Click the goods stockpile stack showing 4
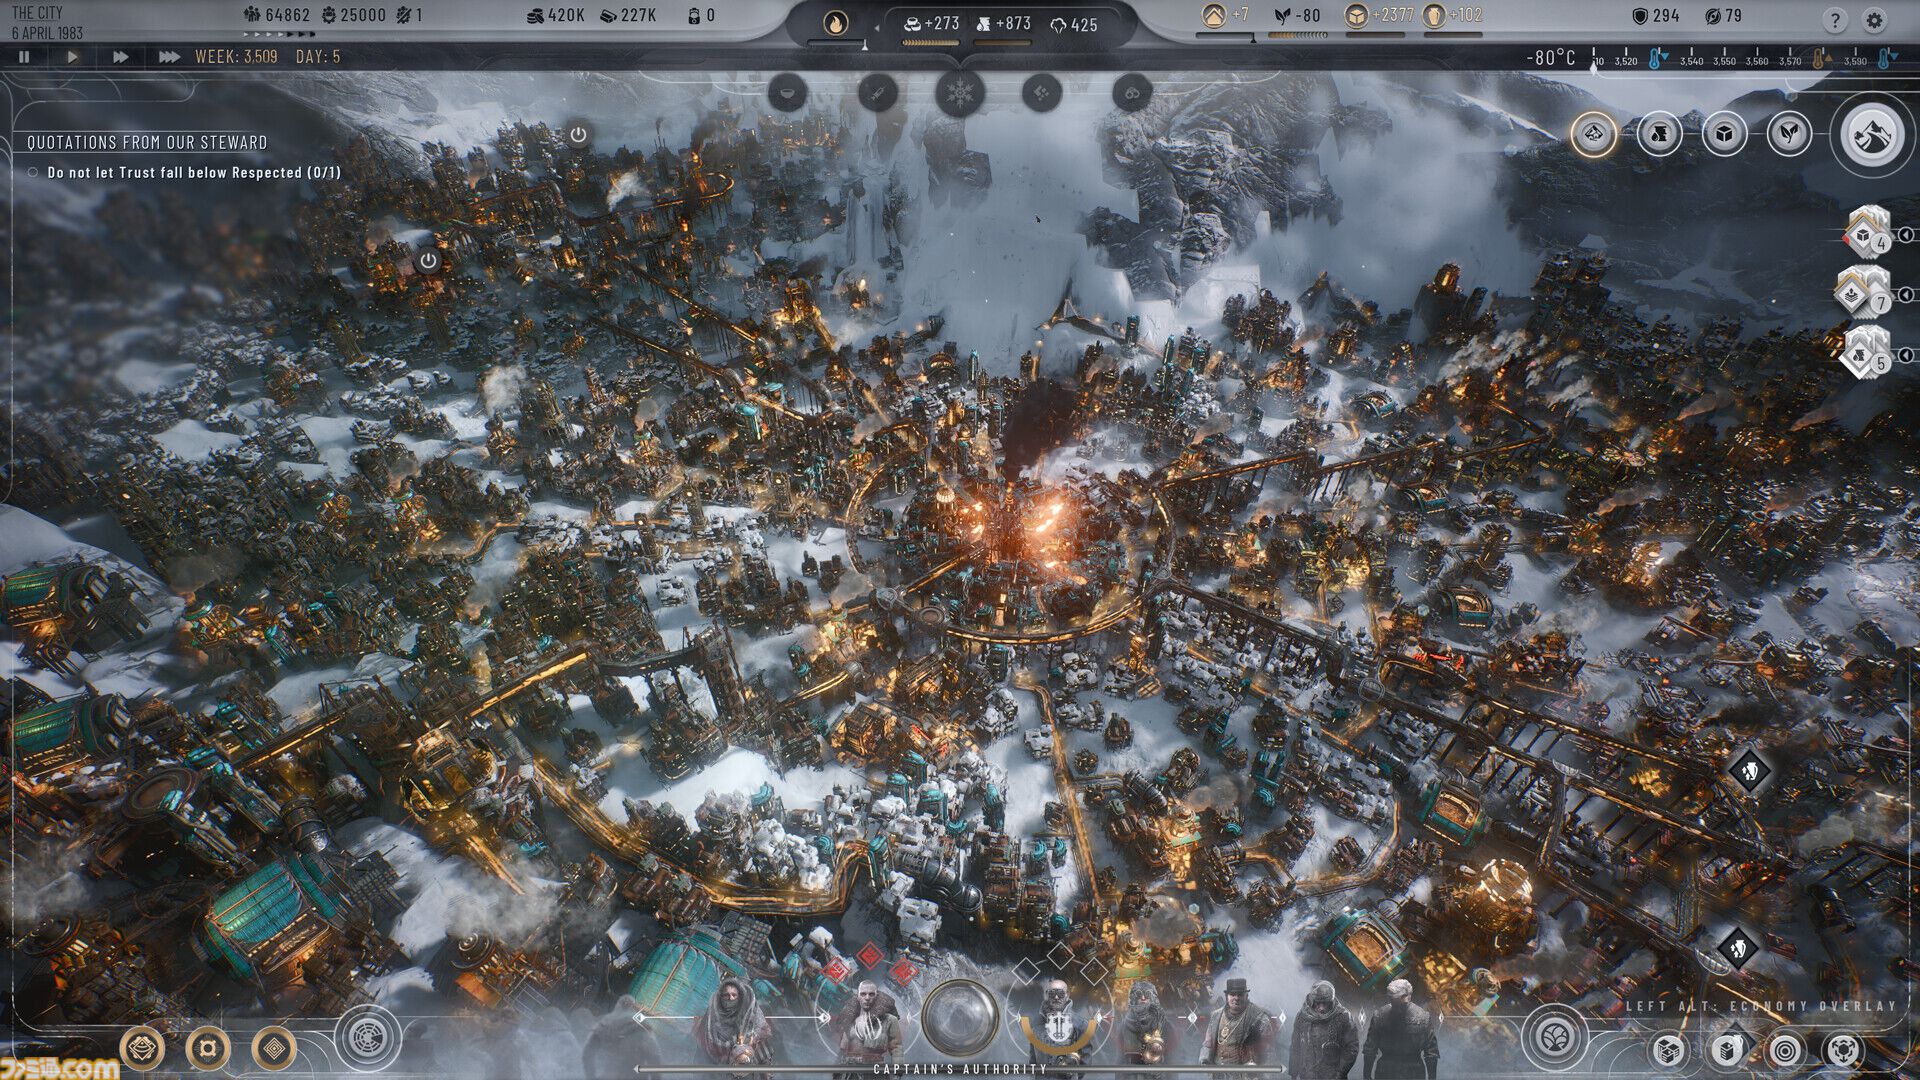This screenshot has height=1080, width=1920. [1867, 233]
